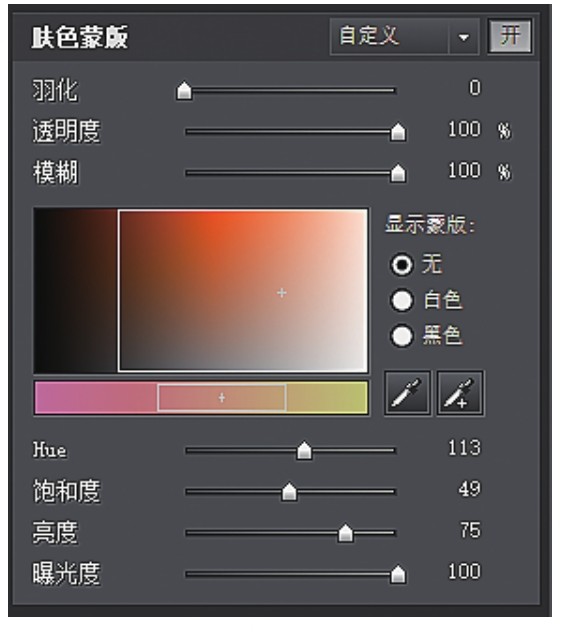Select the 无 display mask option
This screenshot has height=633, width=564.
(x=402, y=264)
